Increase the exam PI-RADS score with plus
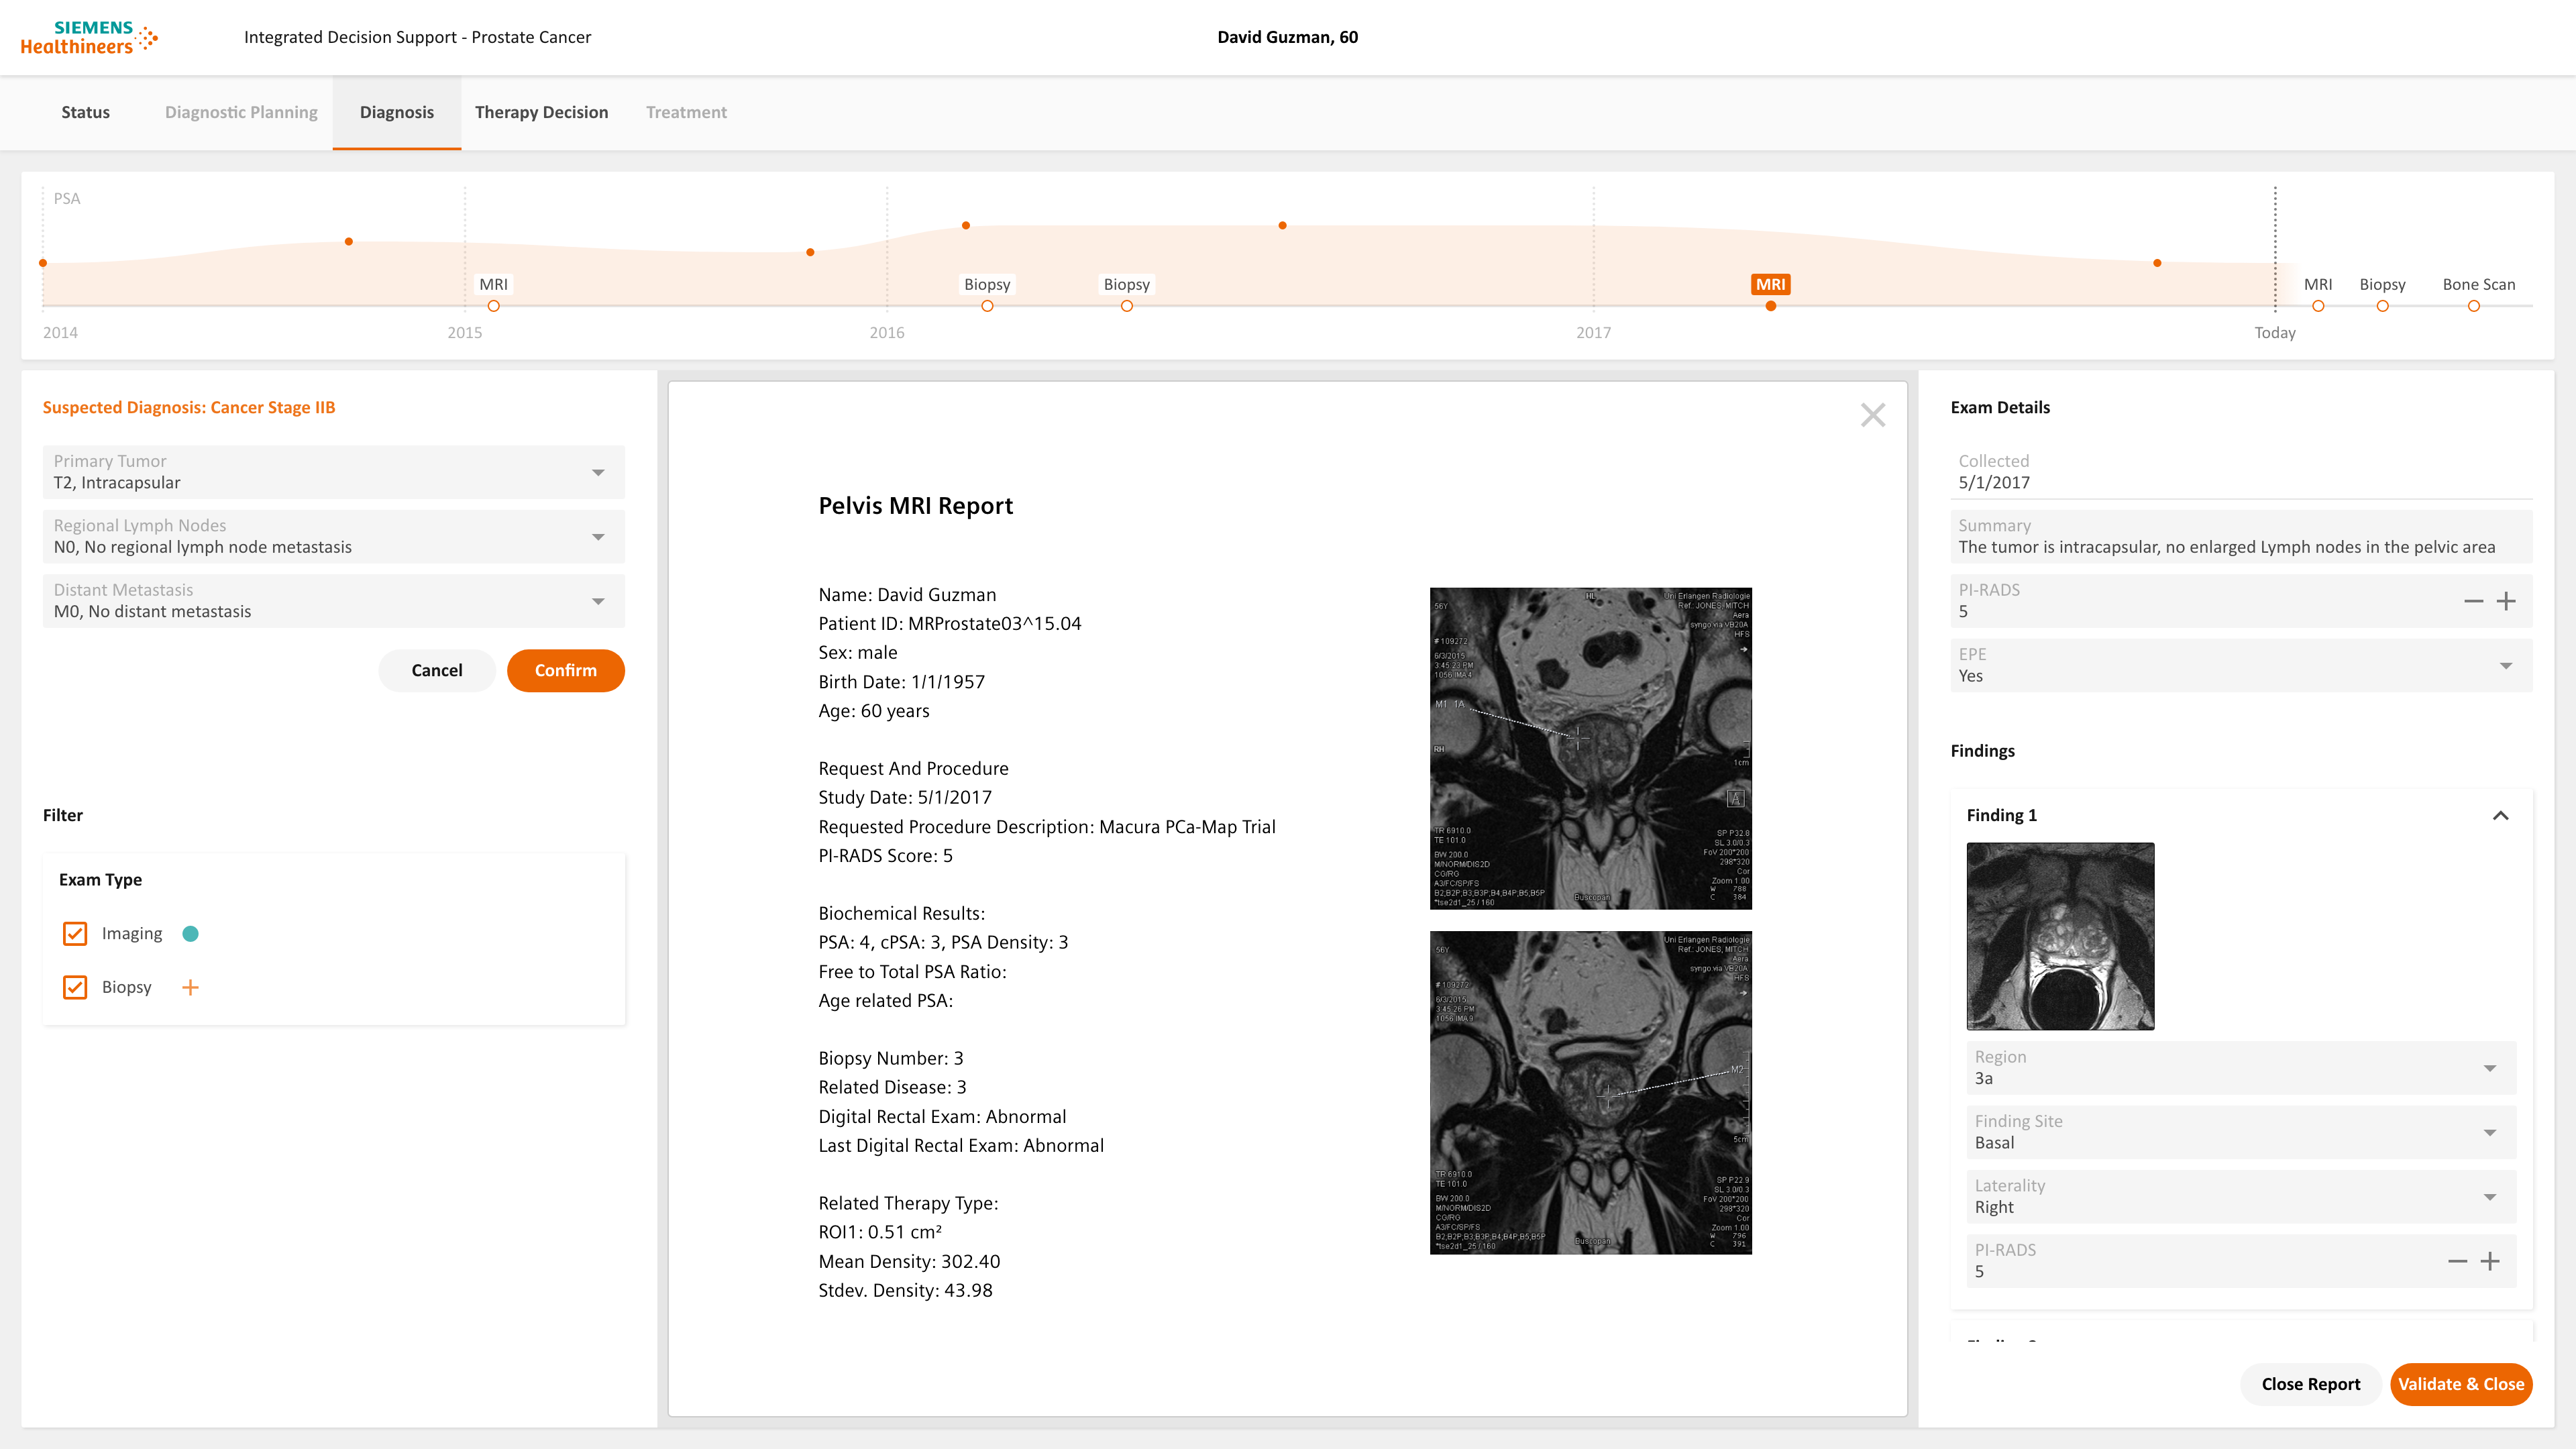This screenshot has width=2576, height=1449. pos(2506,601)
